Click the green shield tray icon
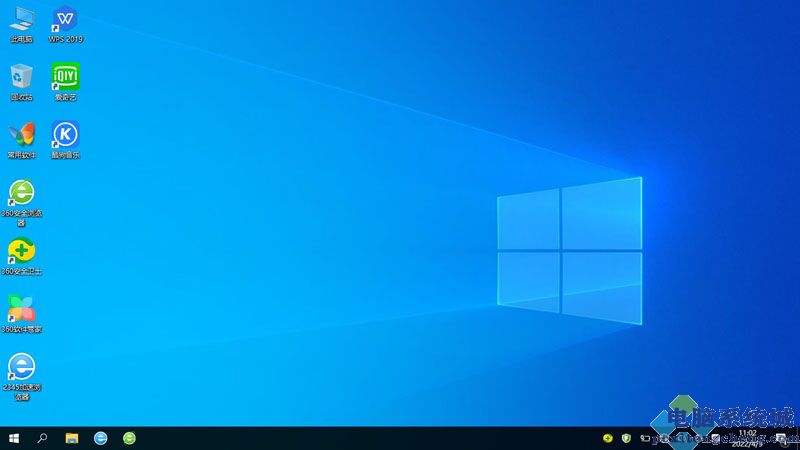The image size is (800, 450). click(627, 438)
